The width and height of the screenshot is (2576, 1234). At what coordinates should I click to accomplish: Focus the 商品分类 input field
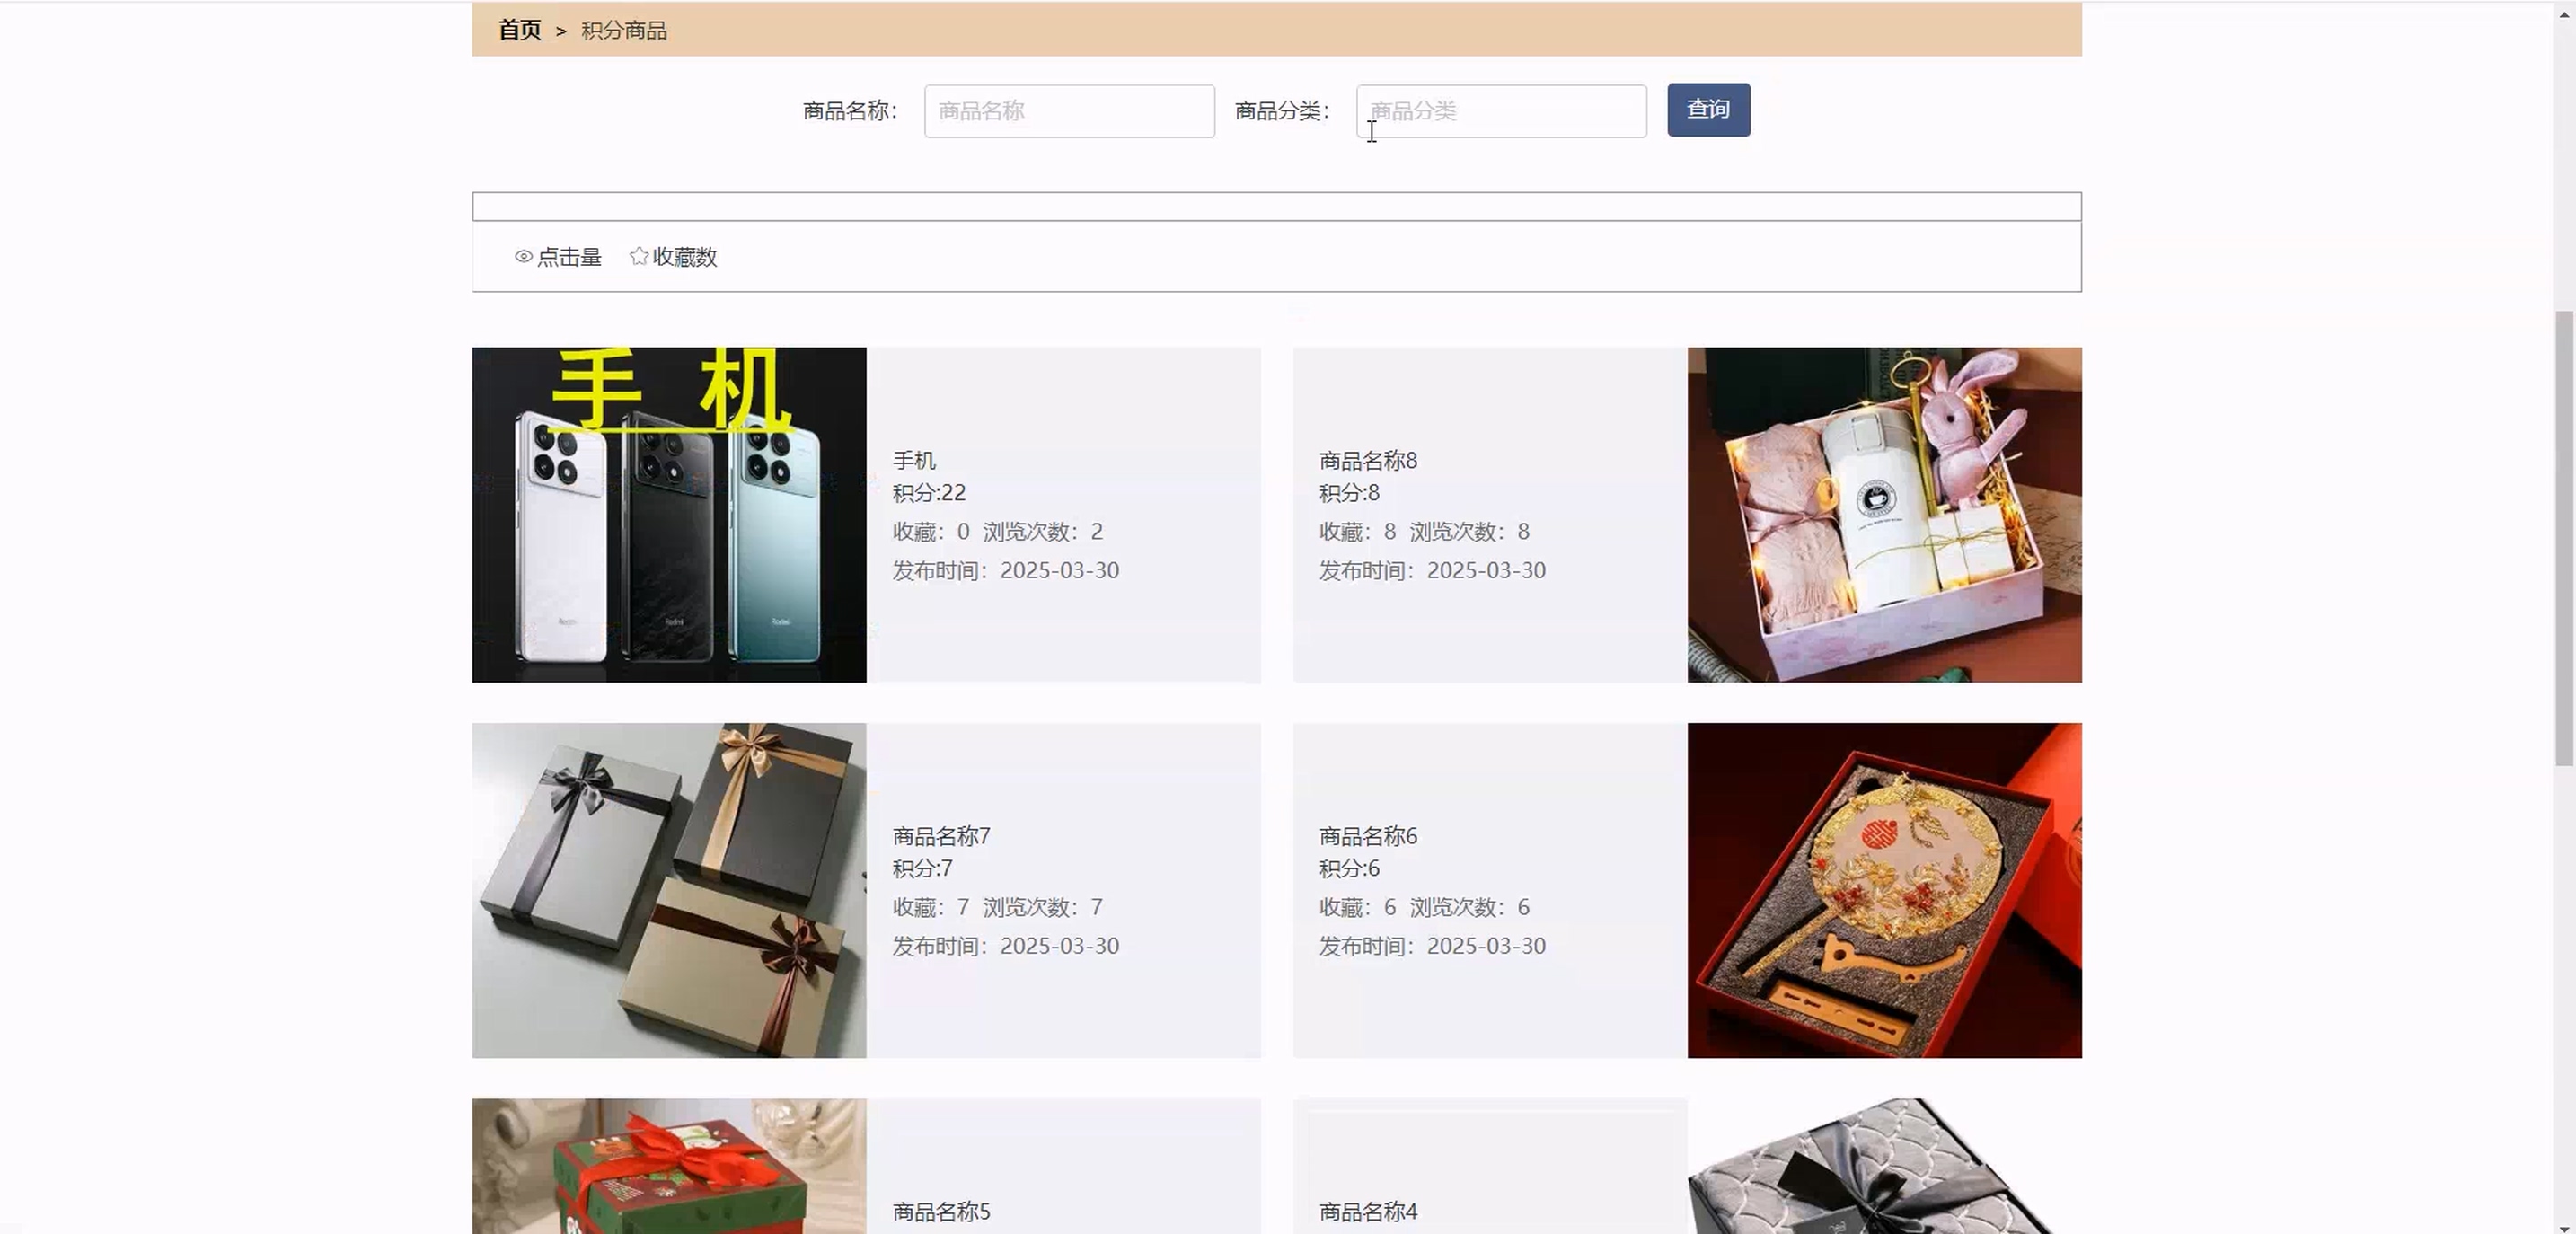(1500, 111)
